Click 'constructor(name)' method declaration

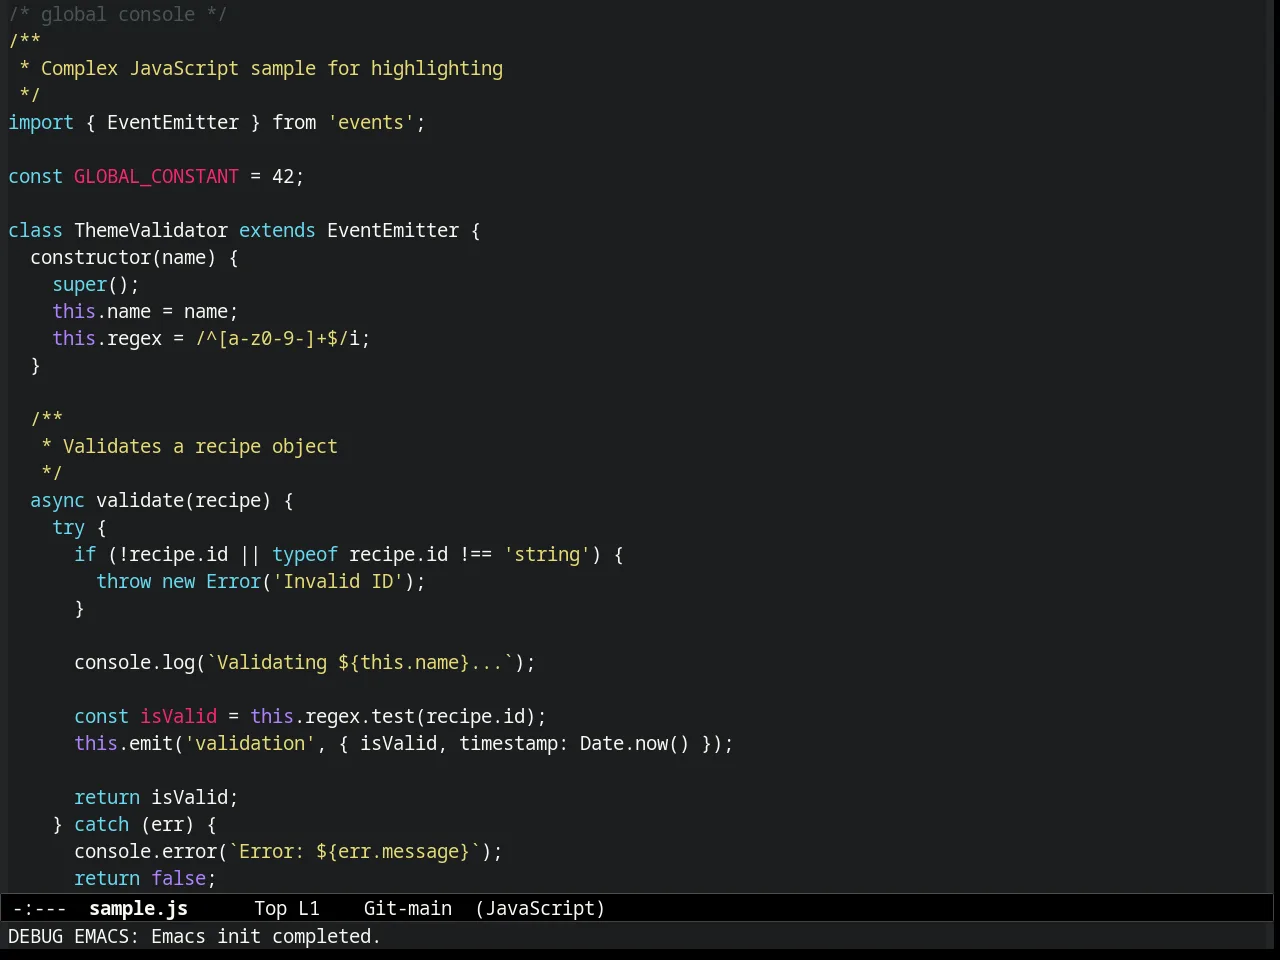[x=123, y=257]
